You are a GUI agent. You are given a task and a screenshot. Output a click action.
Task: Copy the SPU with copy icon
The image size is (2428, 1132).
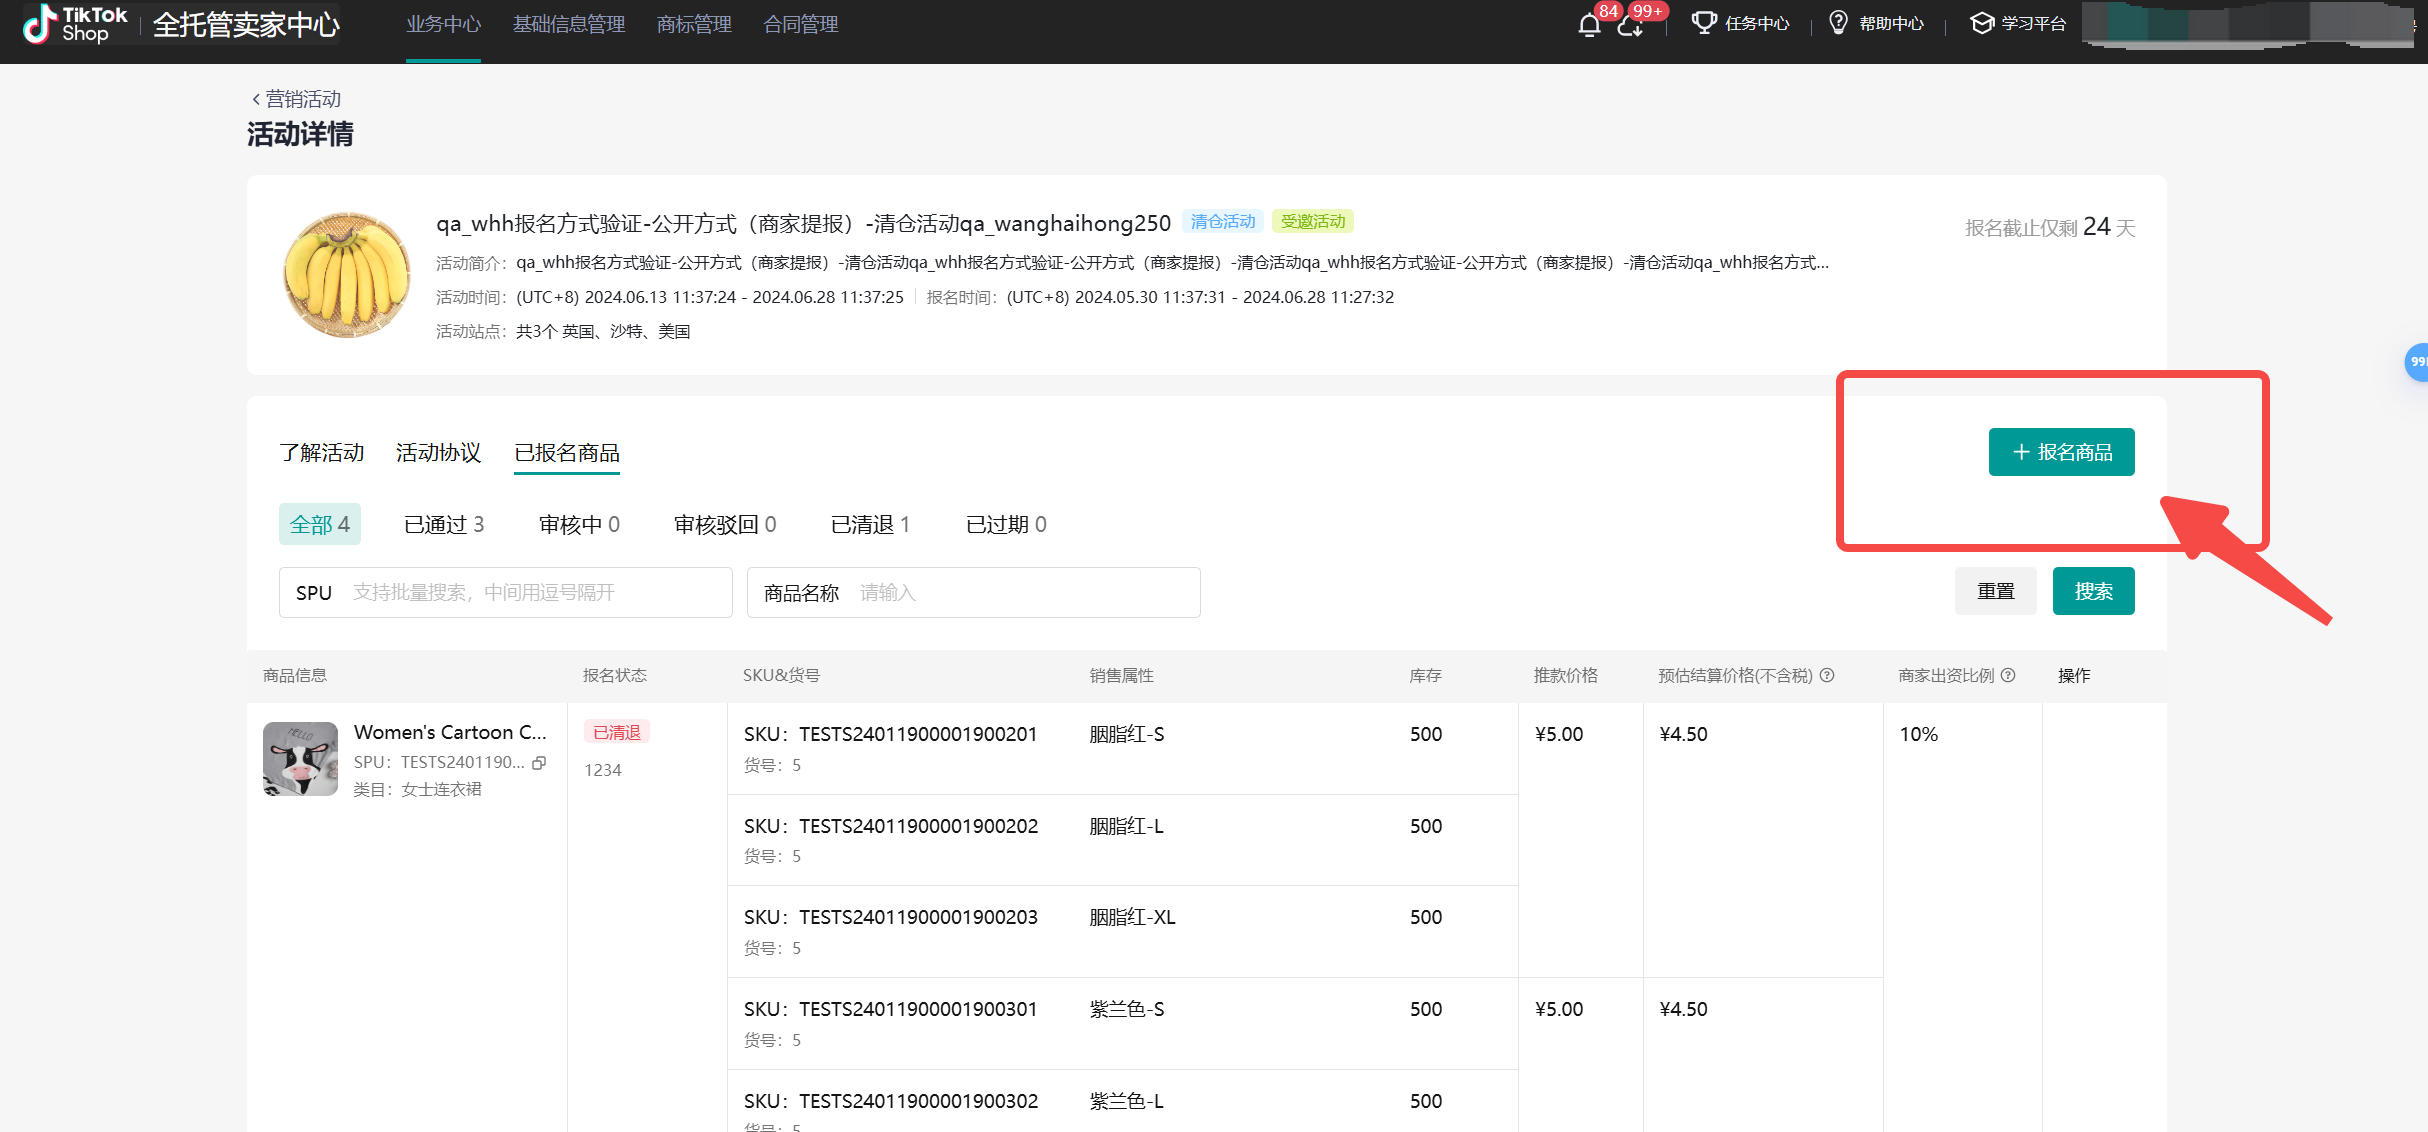[x=539, y=762]
